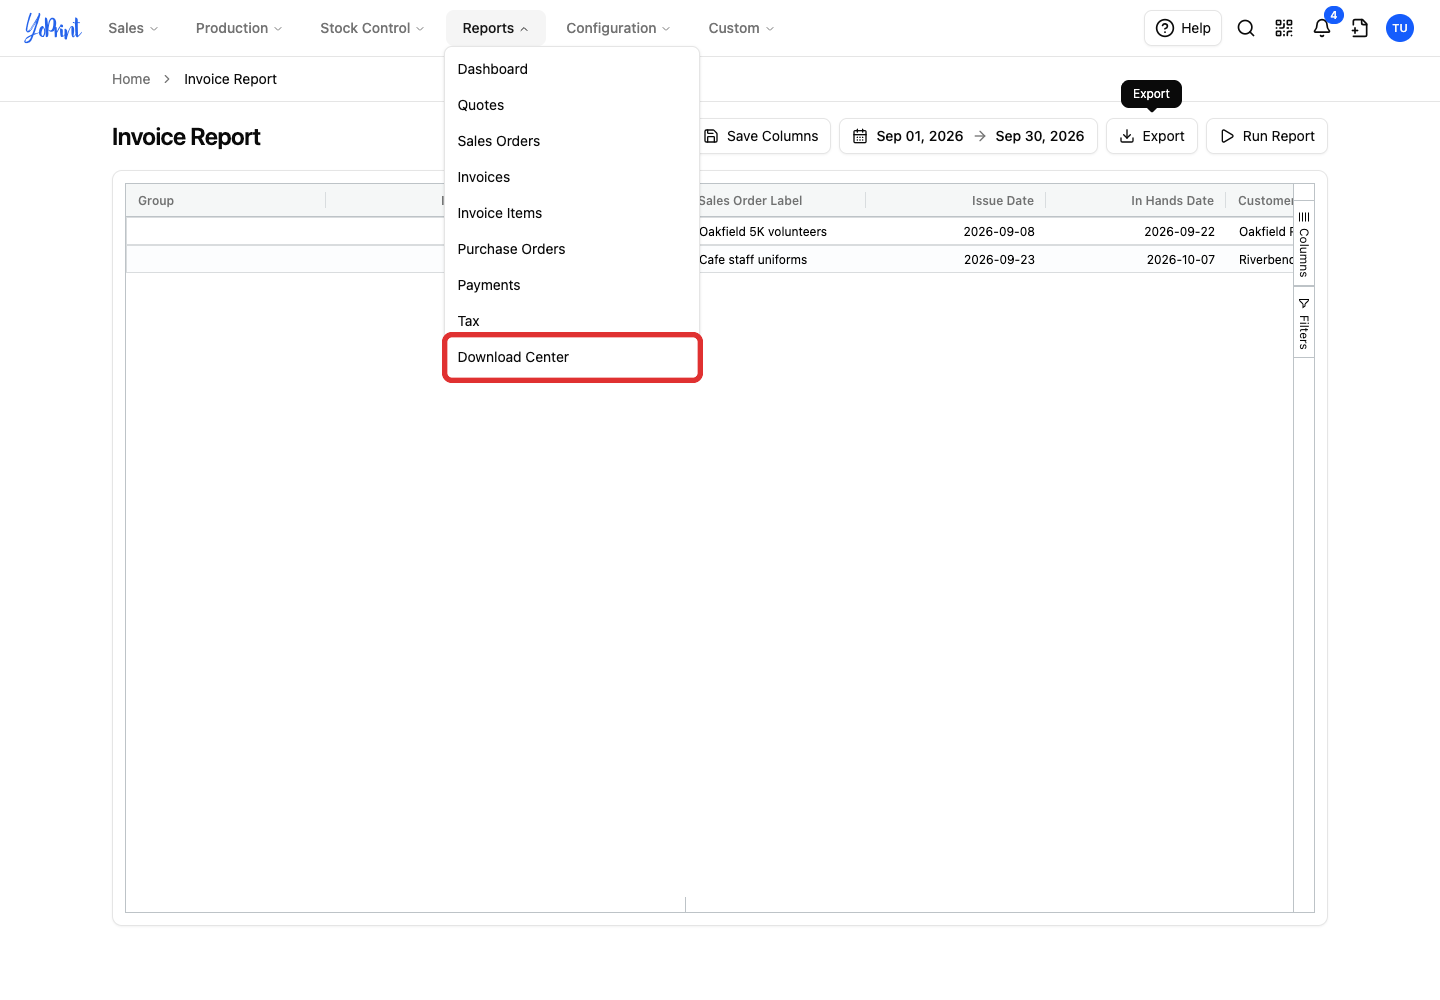Expand the Stock Control menu
Screen dimensions: 1440x1000
tap(372, 28)
